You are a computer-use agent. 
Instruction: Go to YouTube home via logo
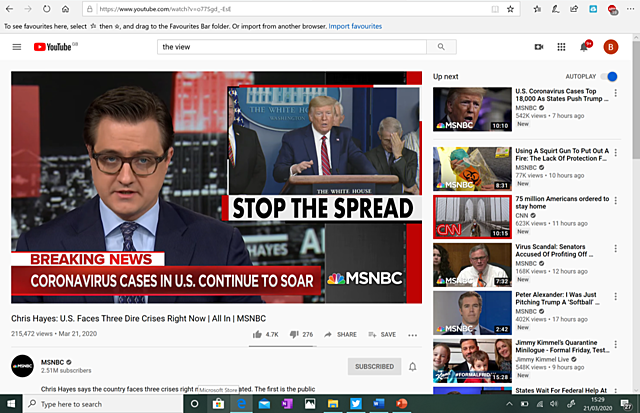pos(55,47)
